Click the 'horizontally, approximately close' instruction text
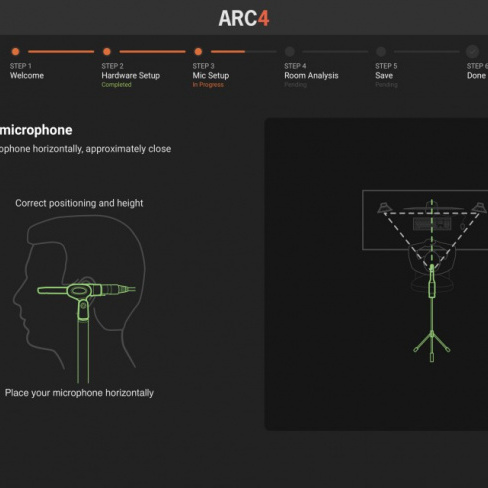This screenshot has width=488, height=488. 102,149
